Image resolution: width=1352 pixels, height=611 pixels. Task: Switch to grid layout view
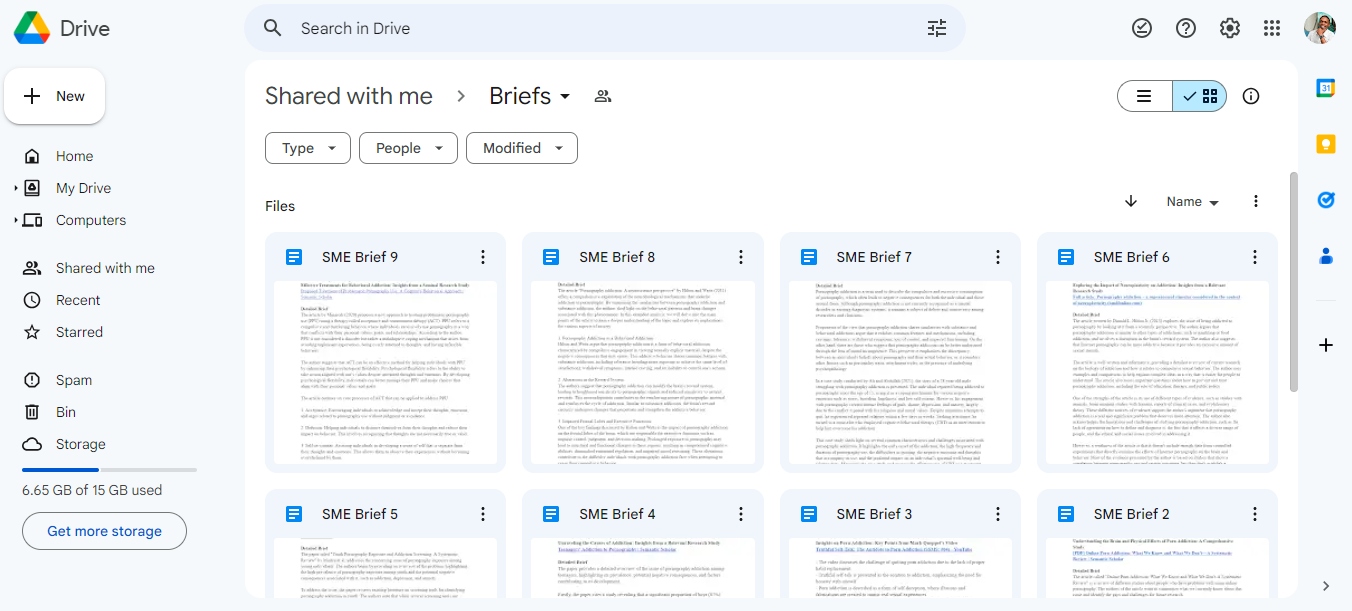[x=1200, y=96]
